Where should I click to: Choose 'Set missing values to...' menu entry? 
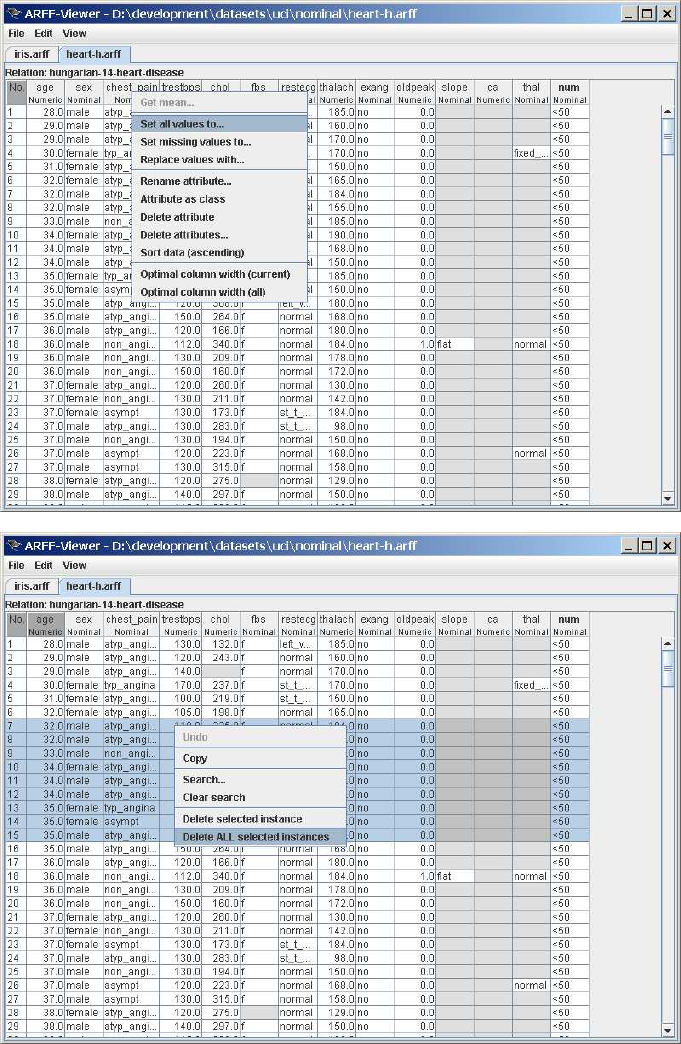coord(219,142)
